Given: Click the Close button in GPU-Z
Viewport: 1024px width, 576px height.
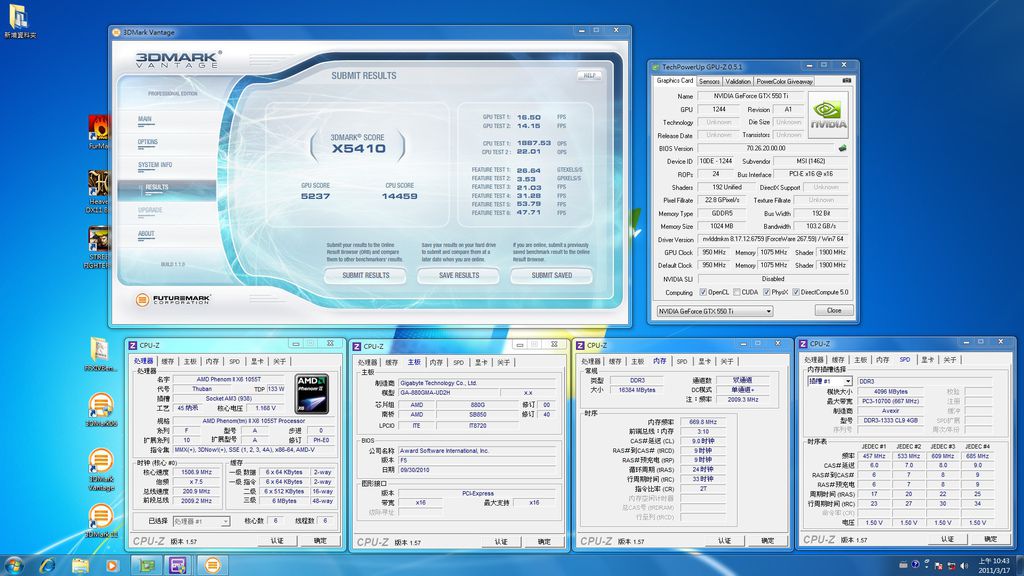Looking at the screenshot, I should tap(834, 311).
